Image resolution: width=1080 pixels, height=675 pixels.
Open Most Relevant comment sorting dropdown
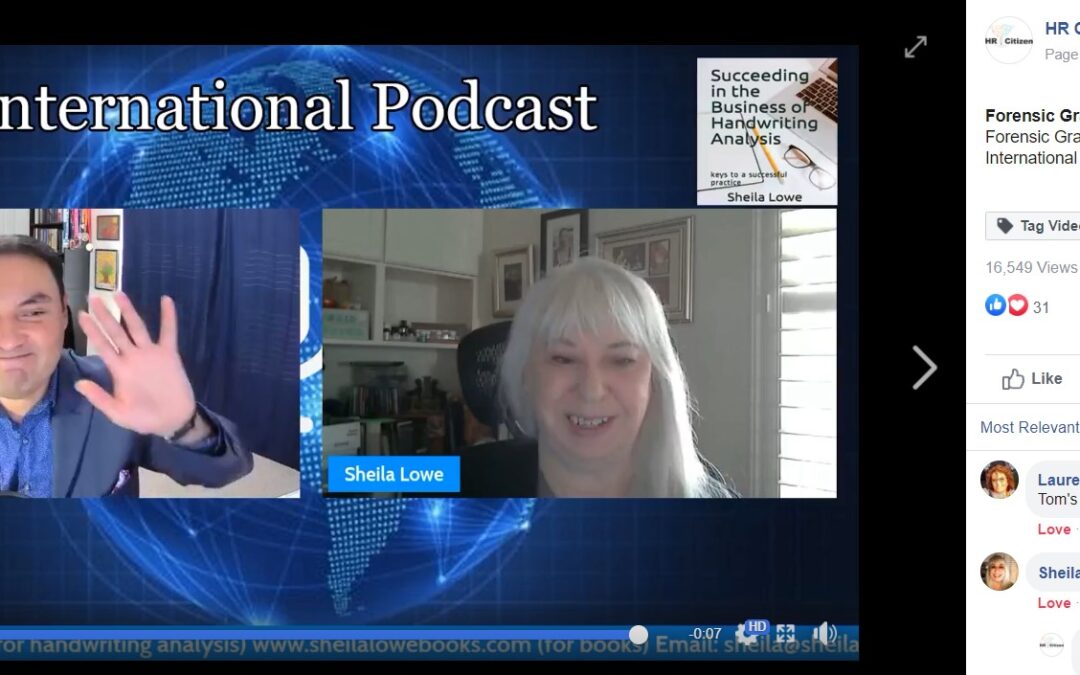tap(1029, 427)
